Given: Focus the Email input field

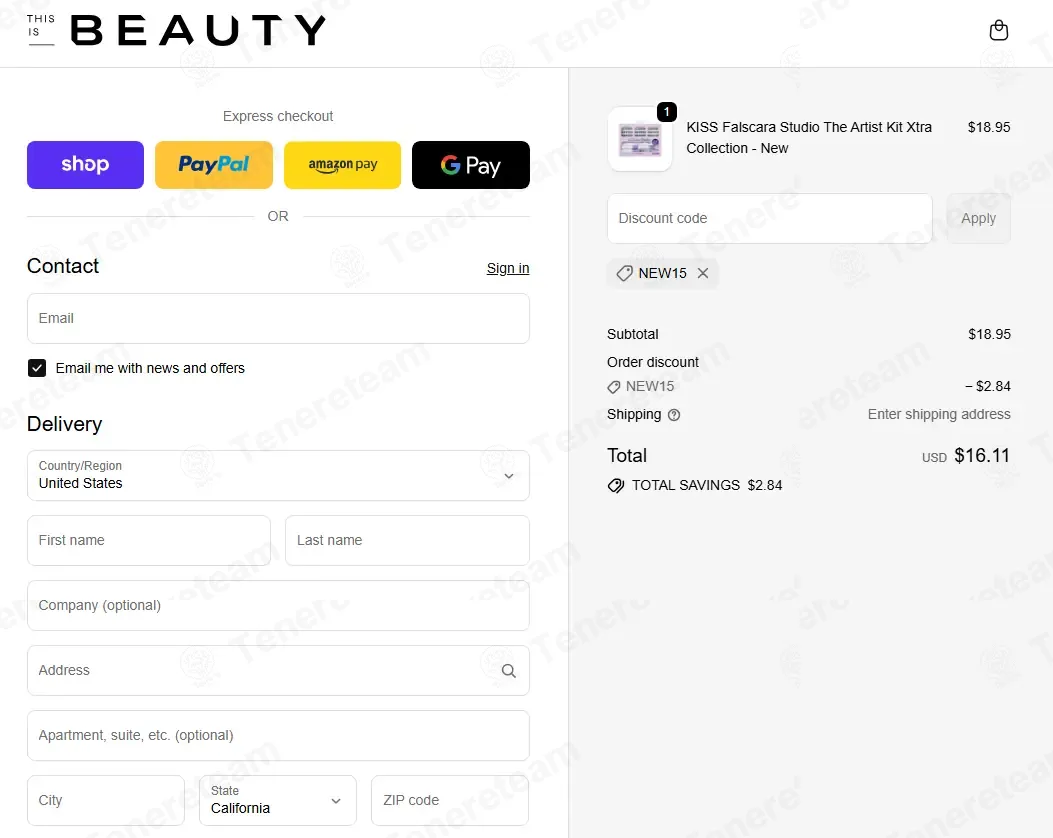Looking at the screenshot, I should click(x=278, y=318).
